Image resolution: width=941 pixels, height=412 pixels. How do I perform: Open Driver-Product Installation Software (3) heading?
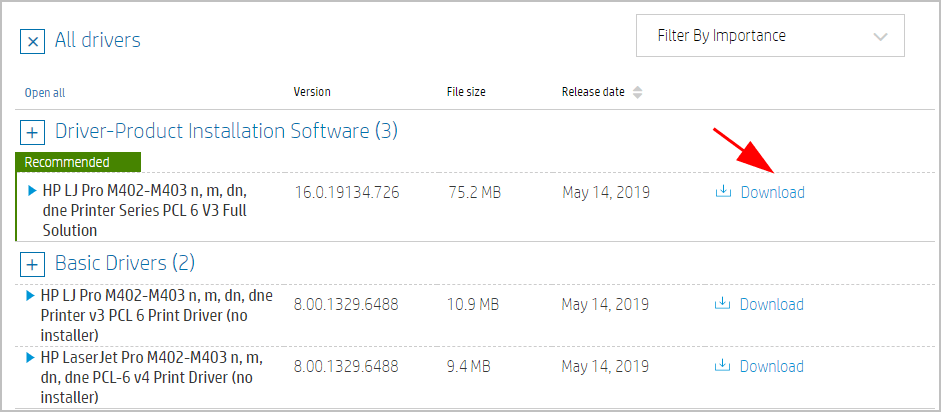tap(226, 131)
